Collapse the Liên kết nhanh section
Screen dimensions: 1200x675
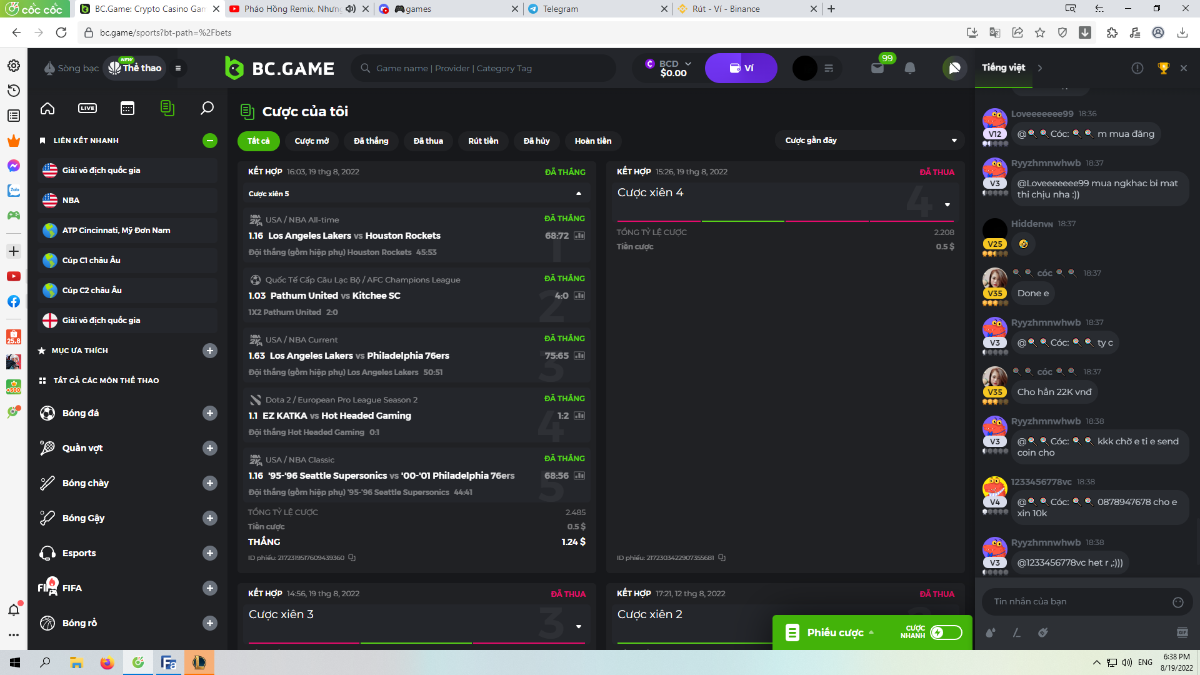point(210,141)
